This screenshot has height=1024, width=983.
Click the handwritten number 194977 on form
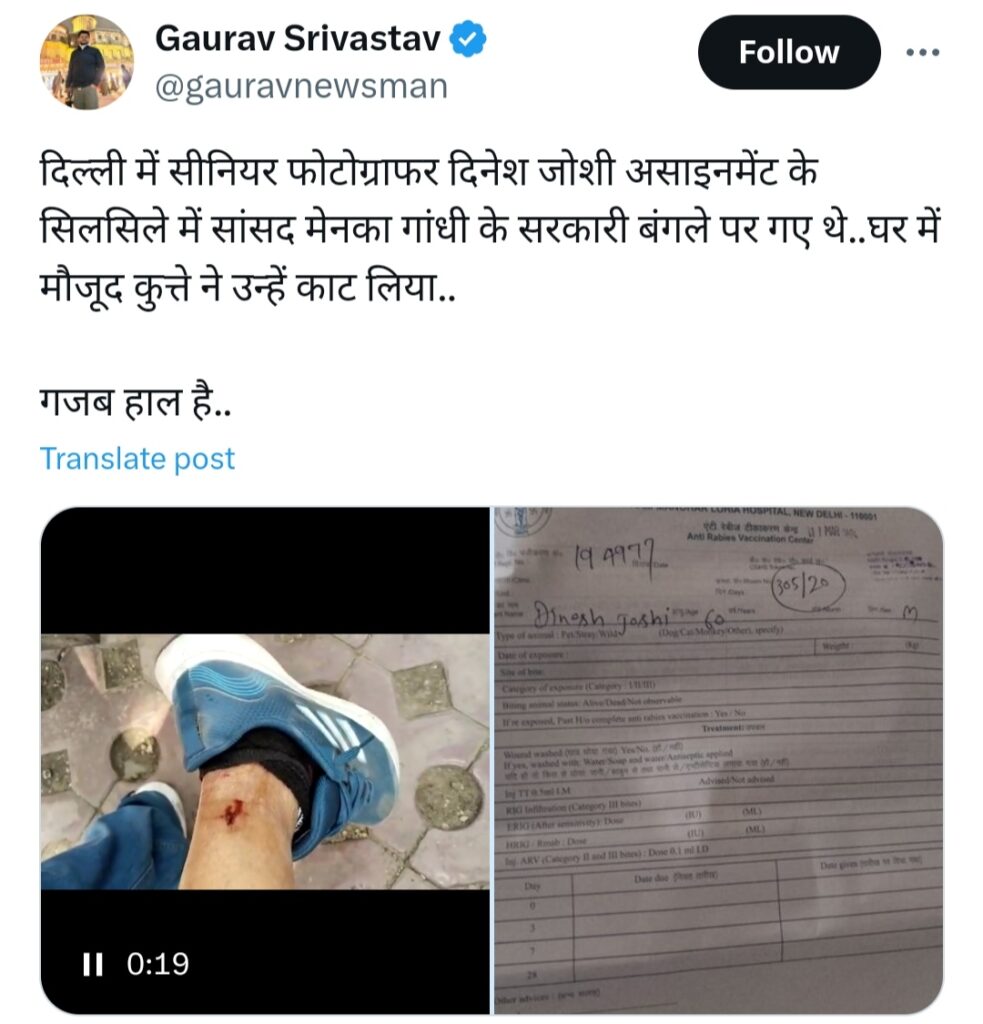[x=614, y=558]
